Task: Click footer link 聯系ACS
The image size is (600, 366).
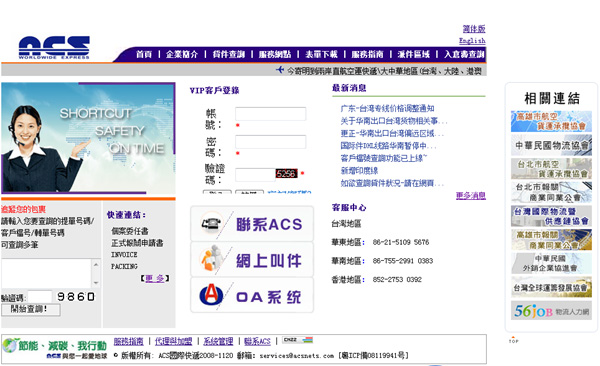Action: click(x=257, y=341)
